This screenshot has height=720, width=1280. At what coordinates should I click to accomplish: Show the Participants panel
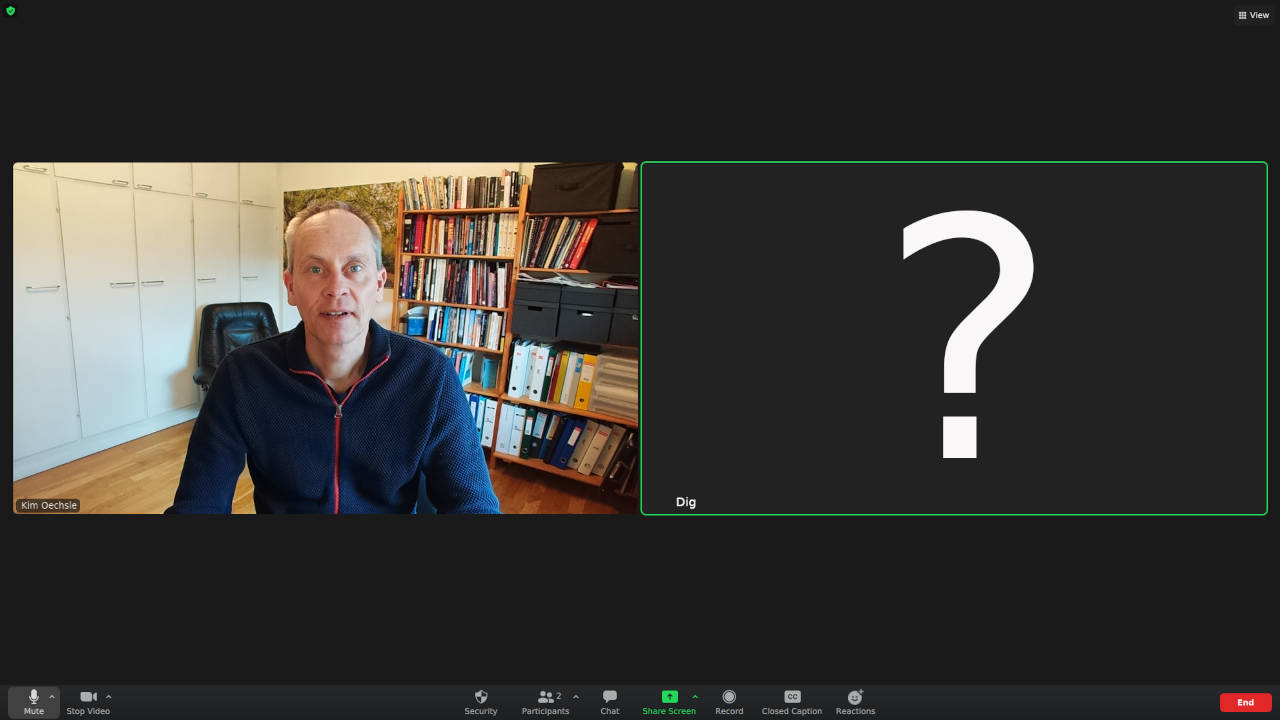click(546, 701)
